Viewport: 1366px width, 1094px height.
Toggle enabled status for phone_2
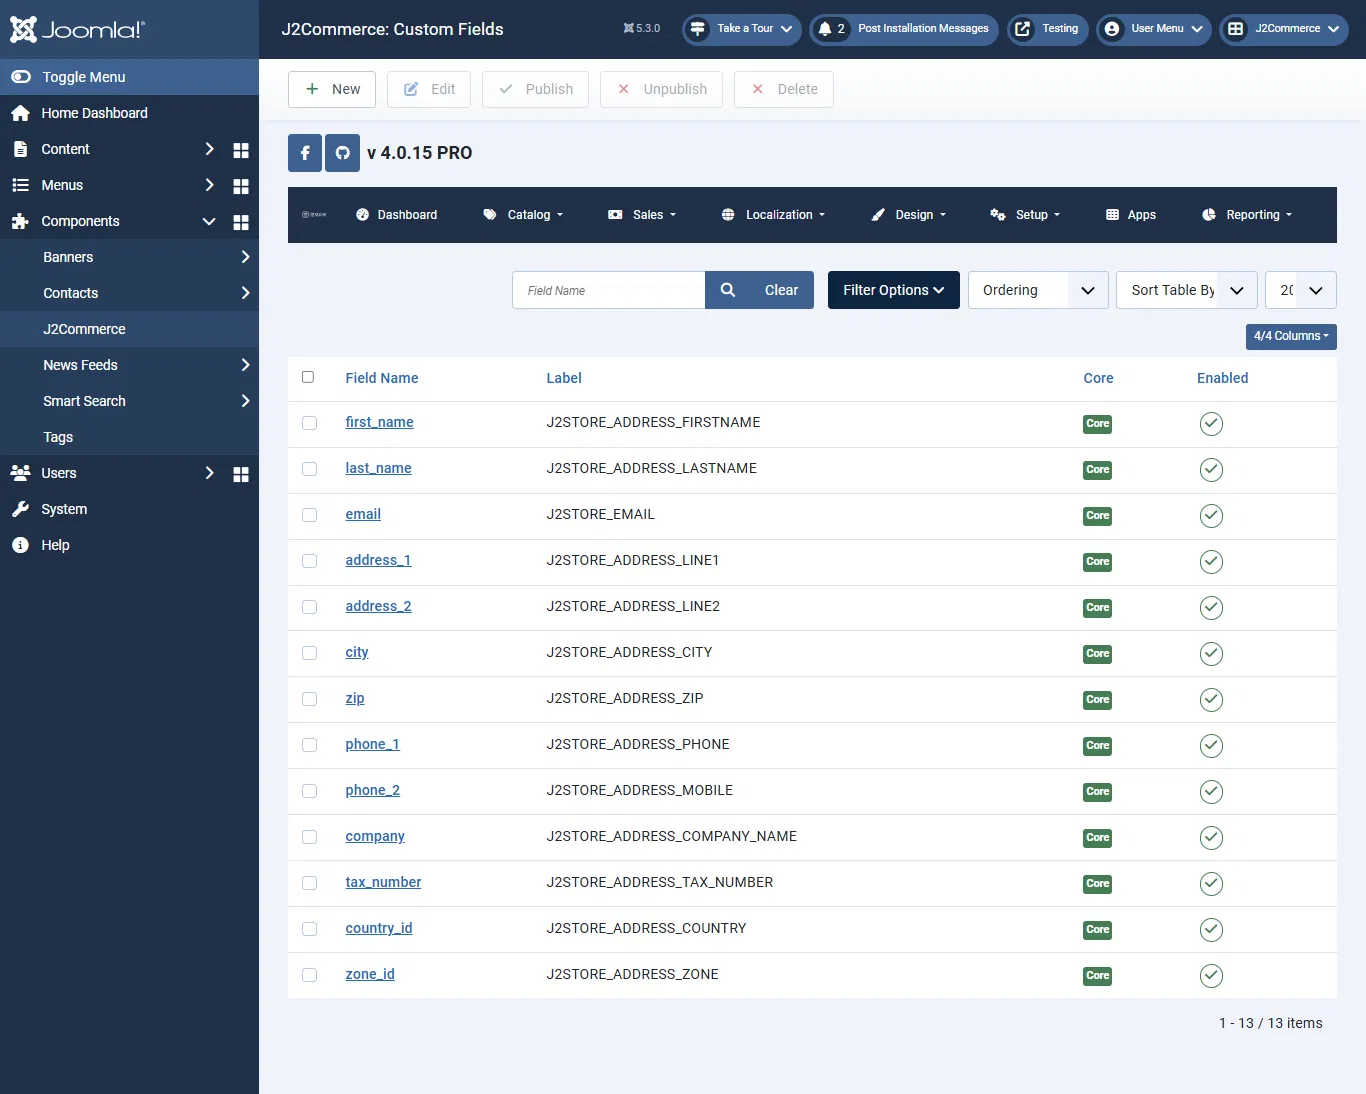1211,792
